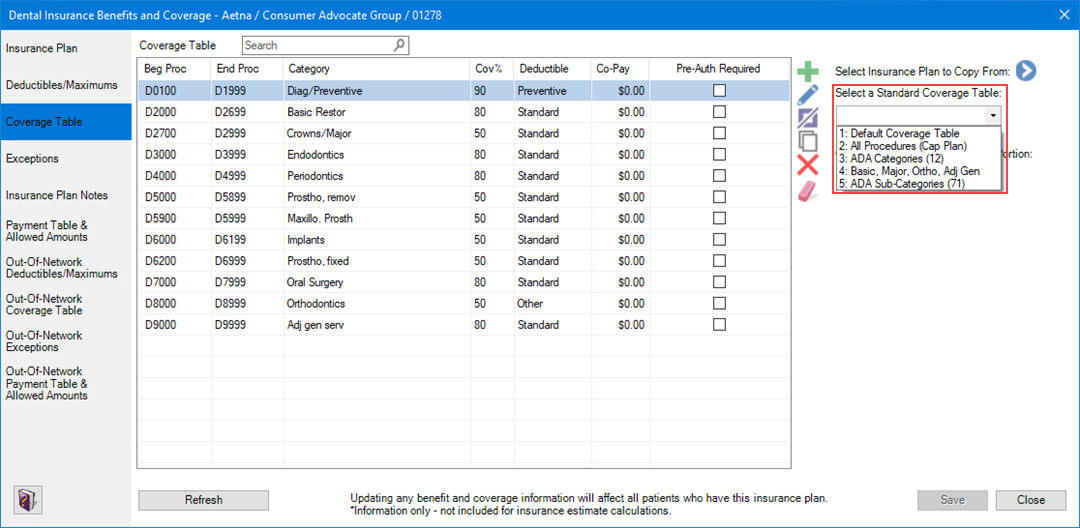Enable Pre-Auth Required for Orthodontics row
This screenshot has height=528, width=1080.
tap(719, 303)
